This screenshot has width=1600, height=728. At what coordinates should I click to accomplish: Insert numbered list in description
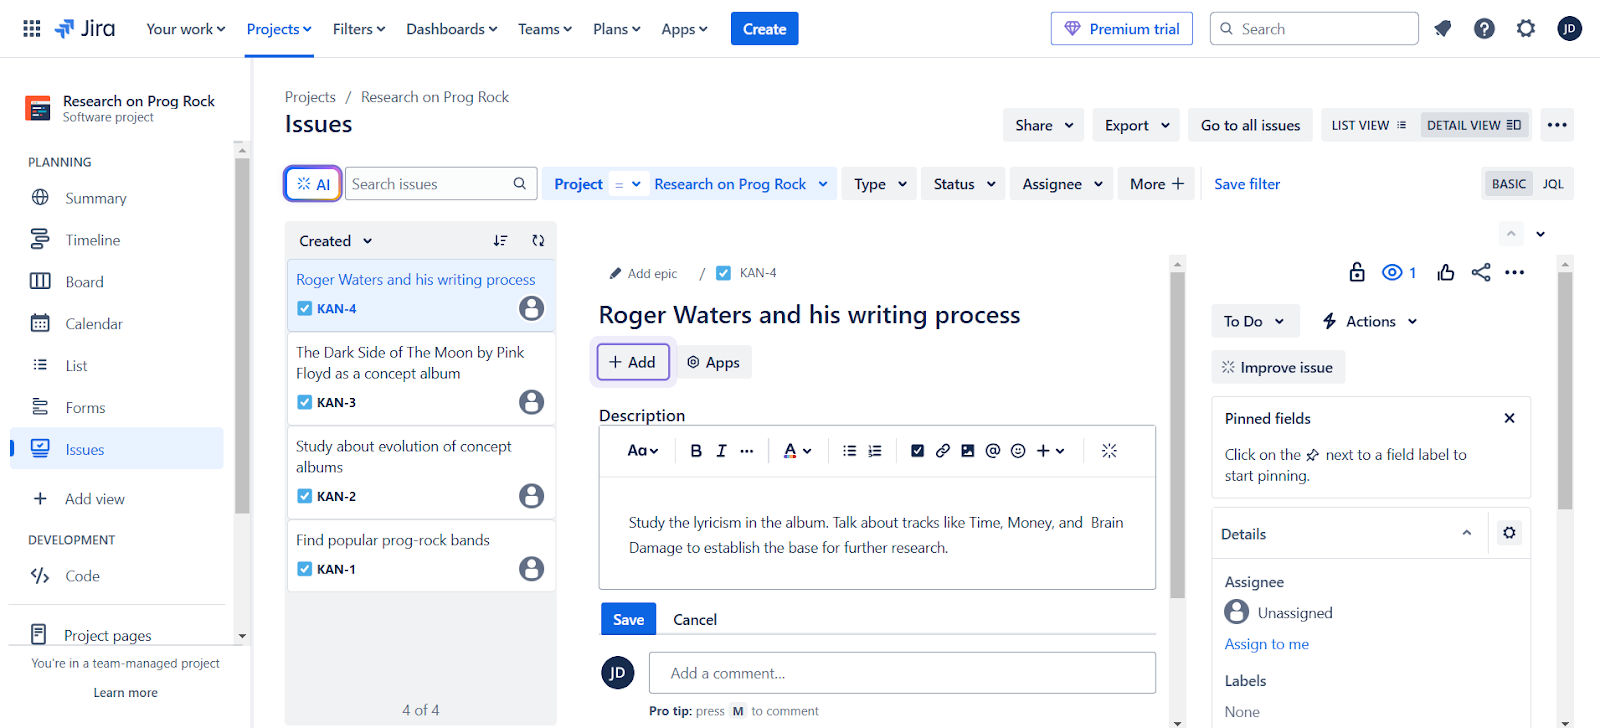[875, 451]
